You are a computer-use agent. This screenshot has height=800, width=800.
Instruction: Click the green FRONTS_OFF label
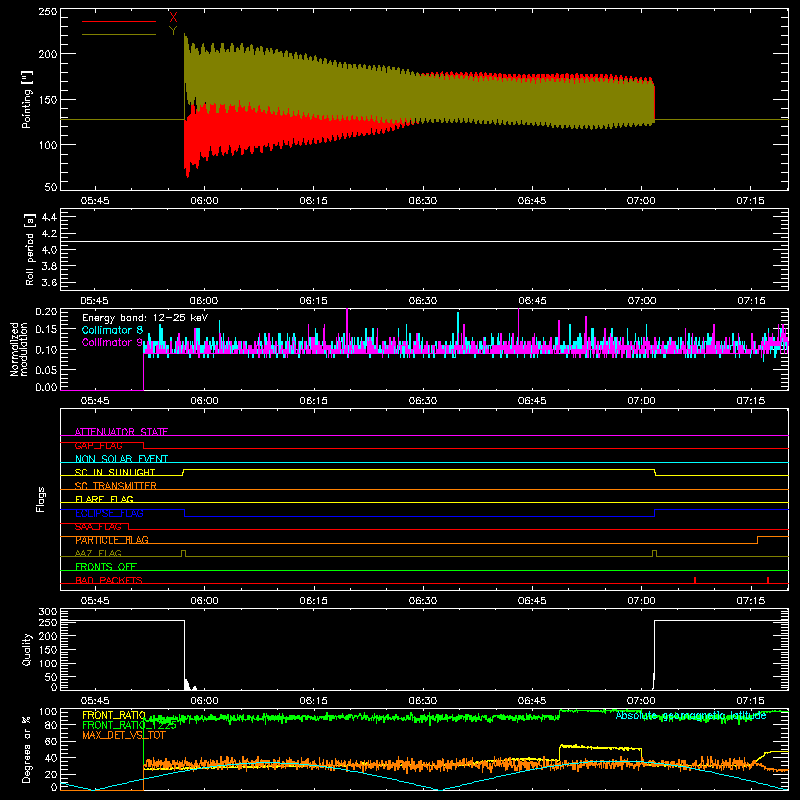click(106, 567)
